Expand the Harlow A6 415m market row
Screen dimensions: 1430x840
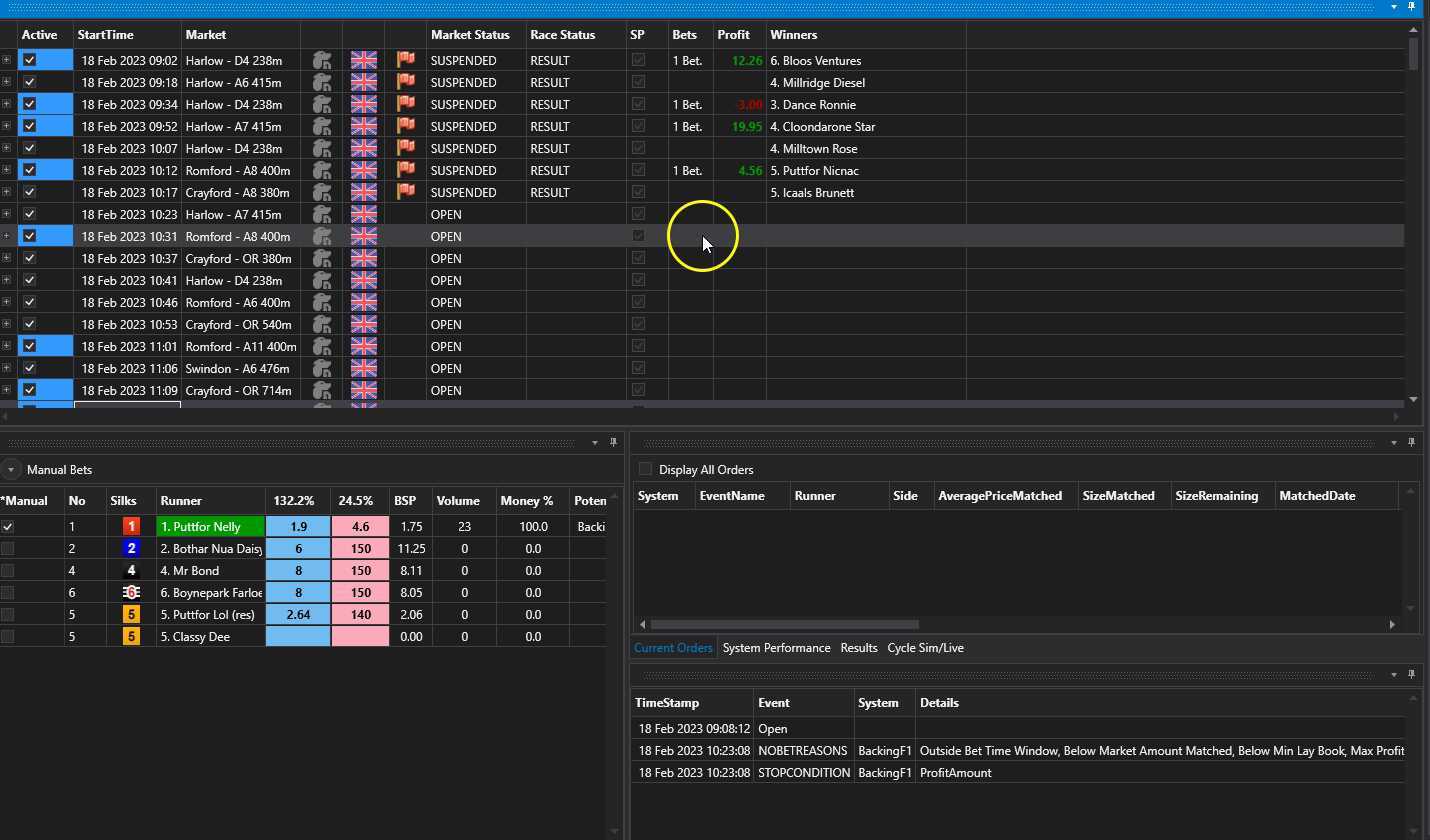coord(7,83)
